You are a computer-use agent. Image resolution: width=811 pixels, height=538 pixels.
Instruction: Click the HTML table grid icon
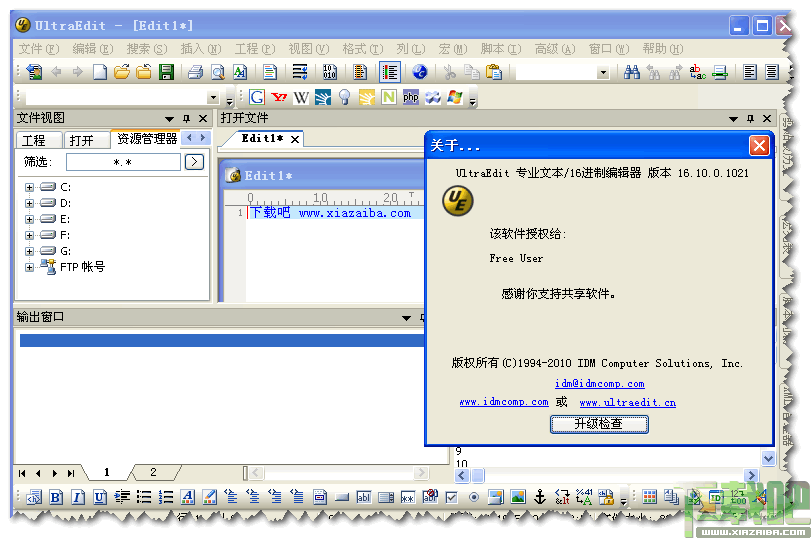(650, 497)
